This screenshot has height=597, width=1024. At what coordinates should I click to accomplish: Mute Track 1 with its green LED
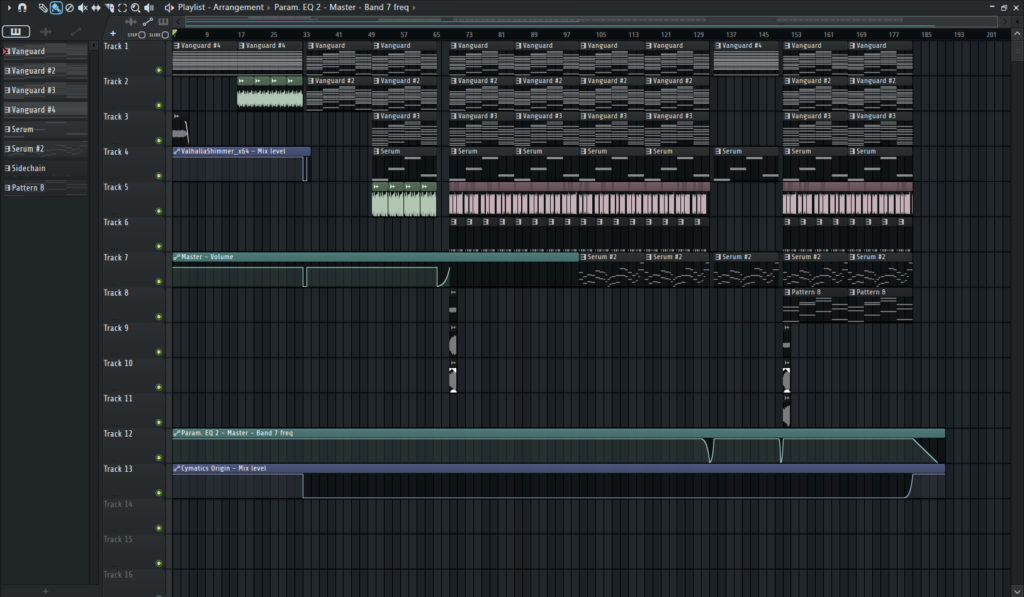click(x=158, y=70)
